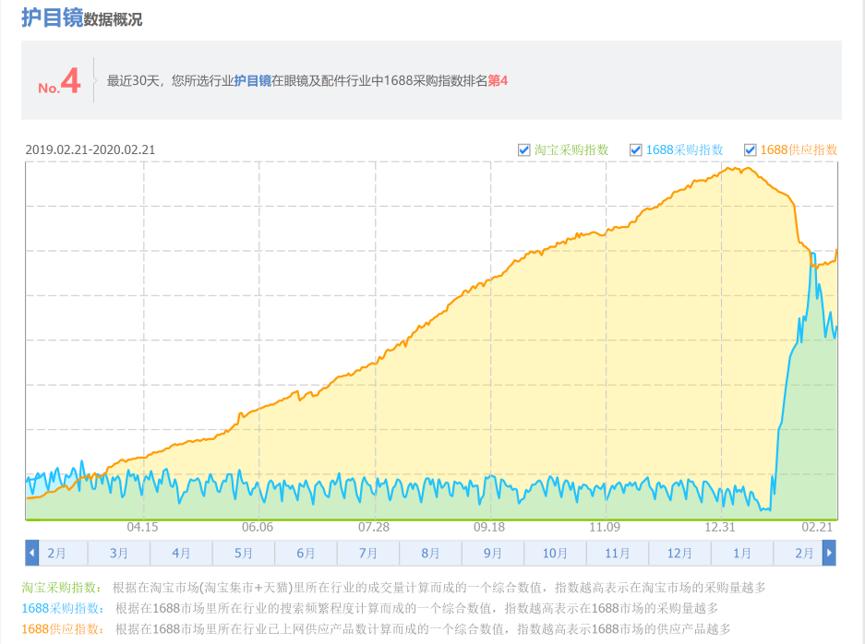Select 5月 in the month timeline
The image size is (865, 644).
point(243,553)
